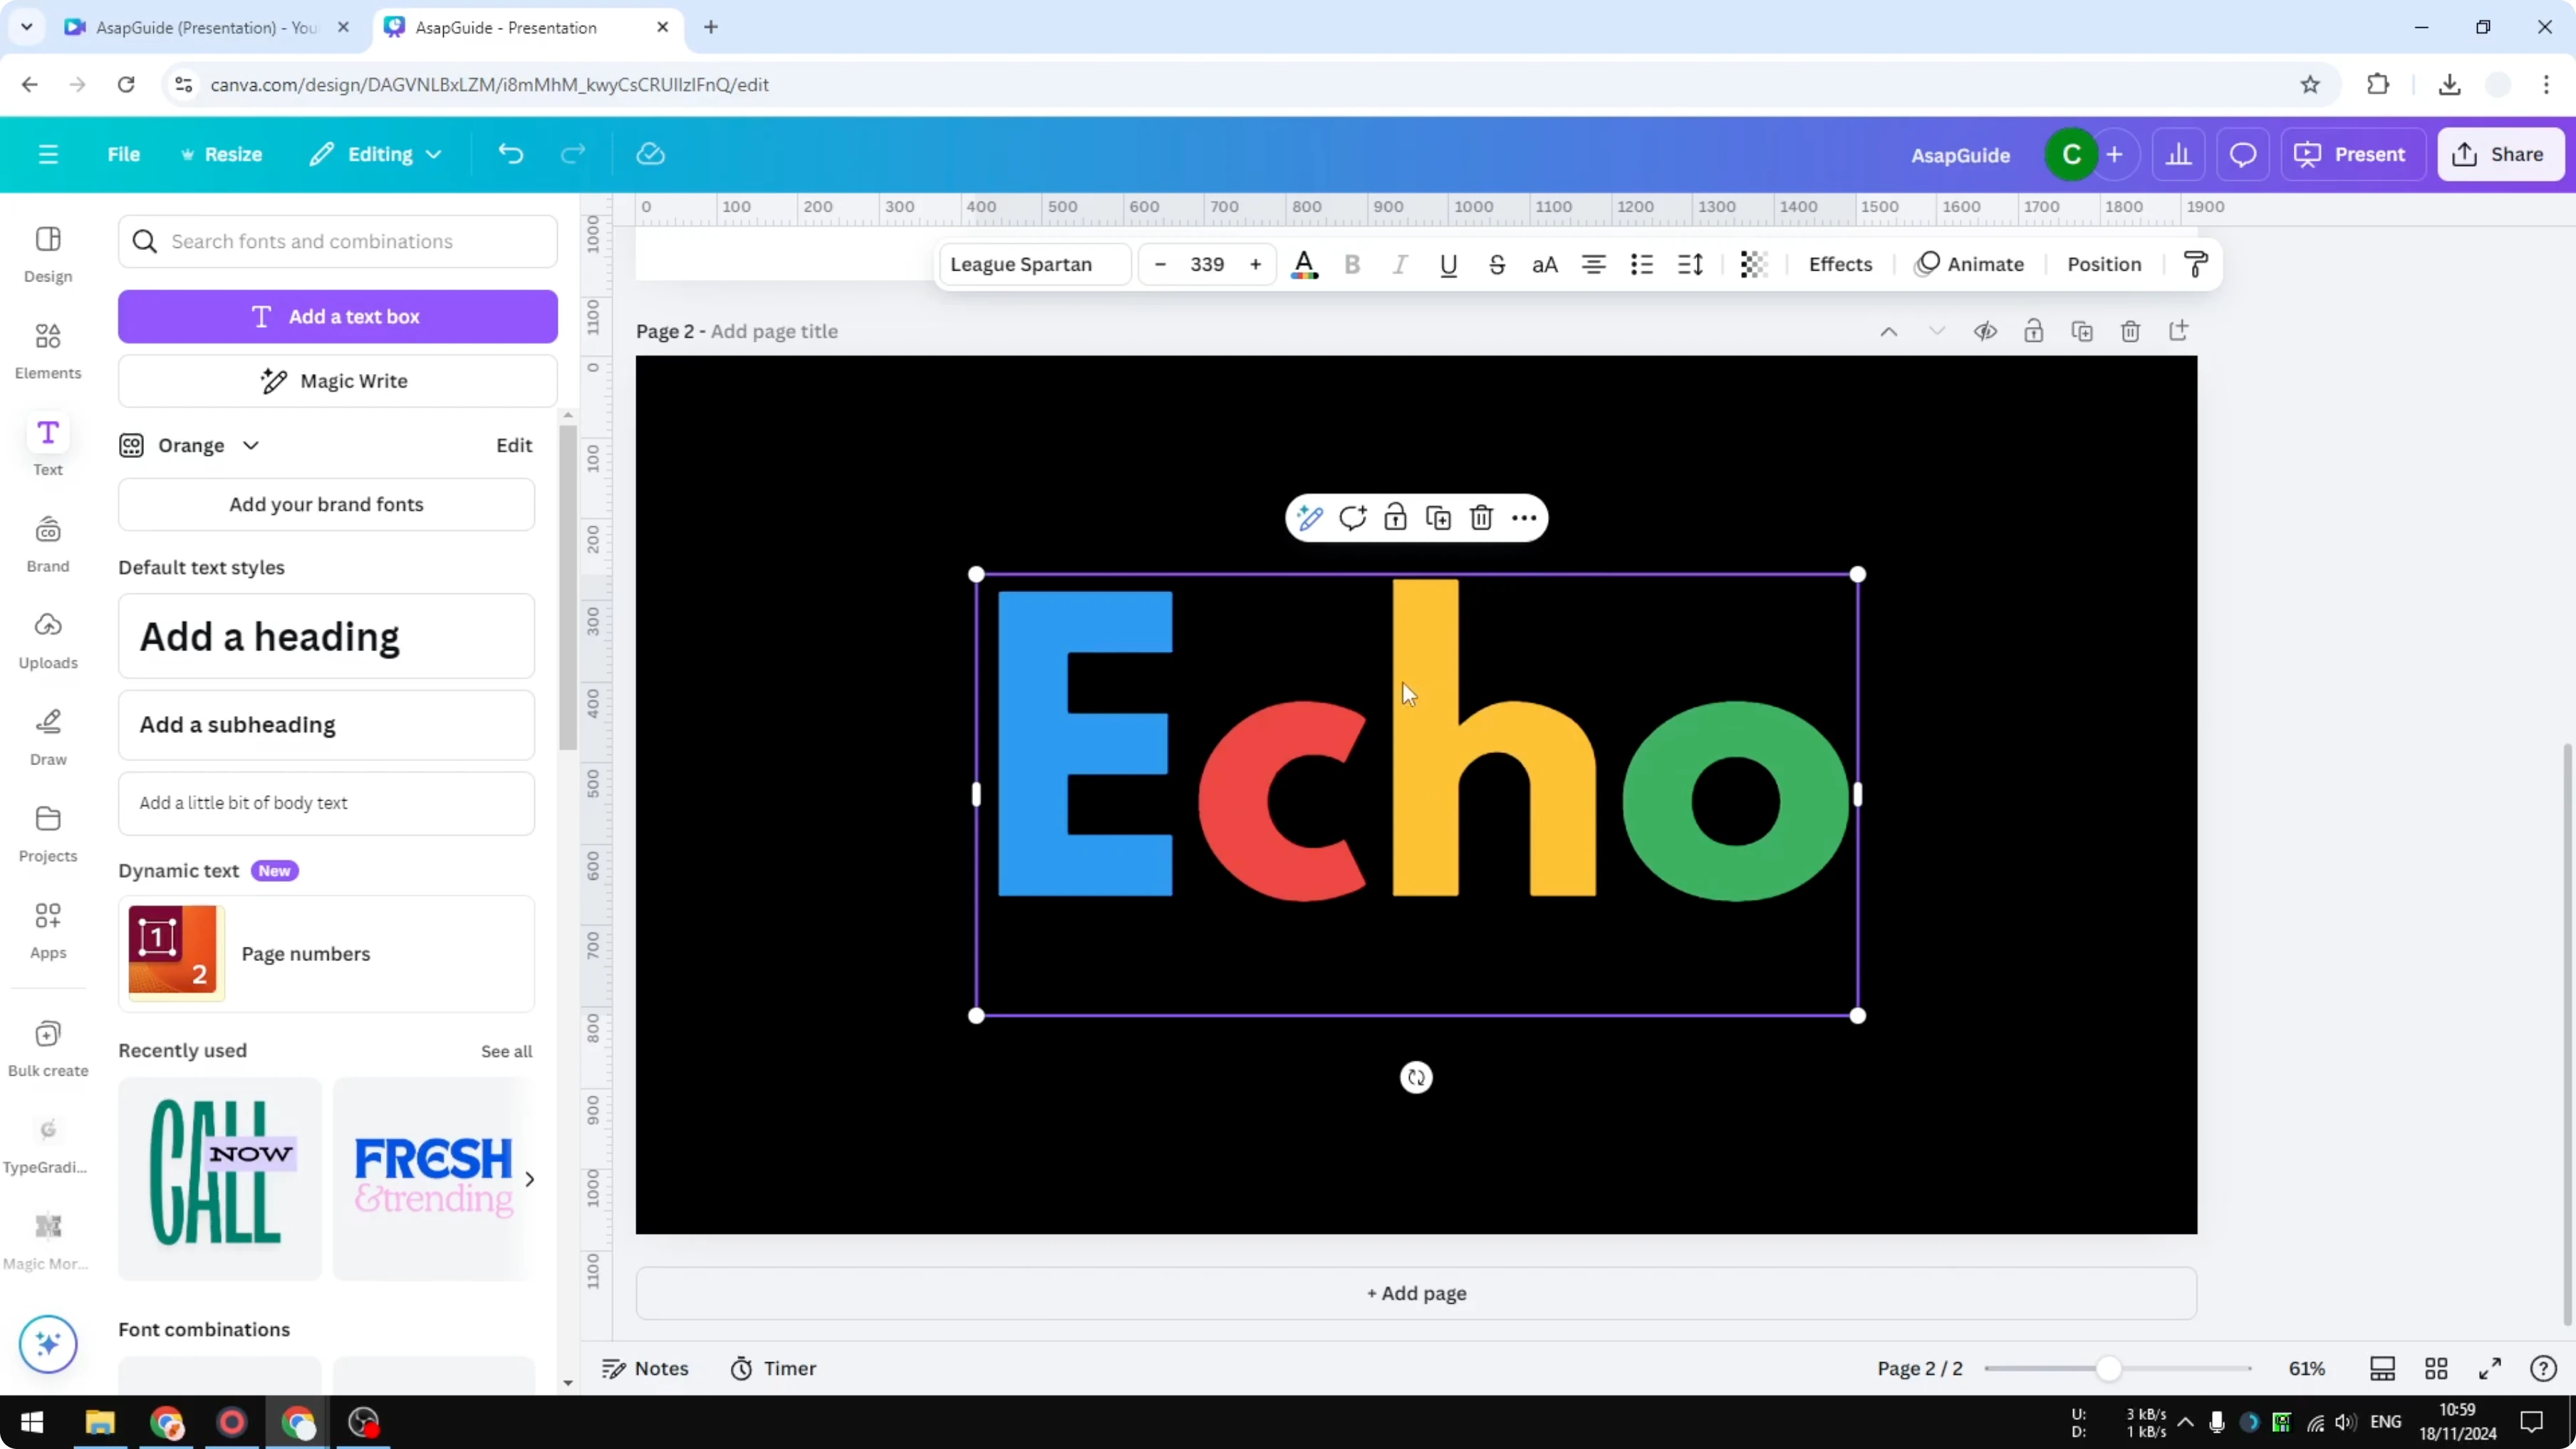This screenshot has width=2576, height=1449.
Task: Click Add page below the canvas
Action: (1415, 1293)
